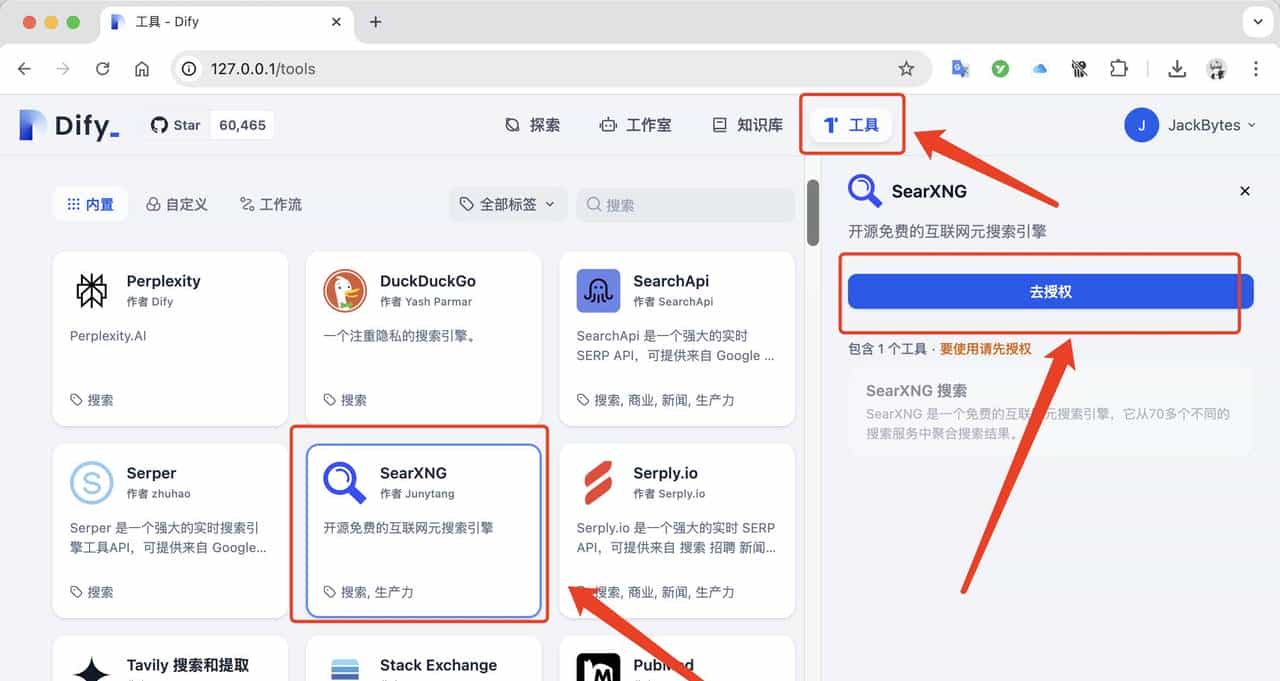Image resolution: width=1280 pixels, height=681 pixels.
Task: Open the GitHub Star 60,465 link
Action: [x=209, y=124]
